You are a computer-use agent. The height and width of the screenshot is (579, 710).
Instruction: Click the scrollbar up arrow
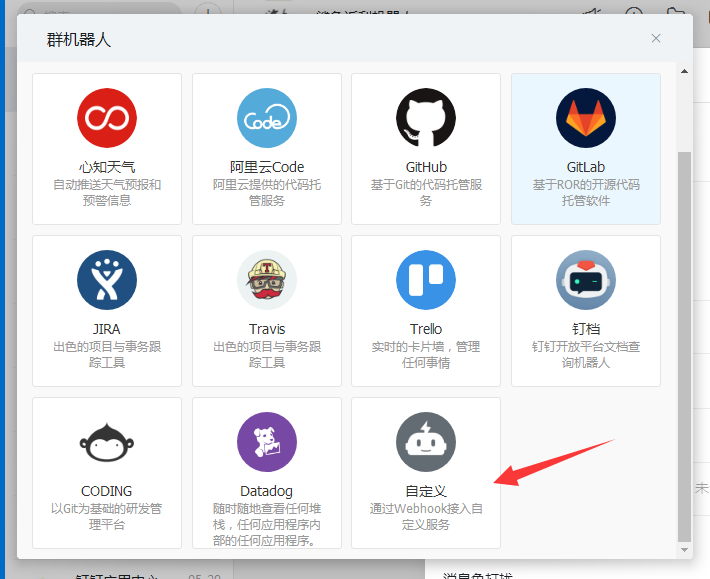(684, 72)
